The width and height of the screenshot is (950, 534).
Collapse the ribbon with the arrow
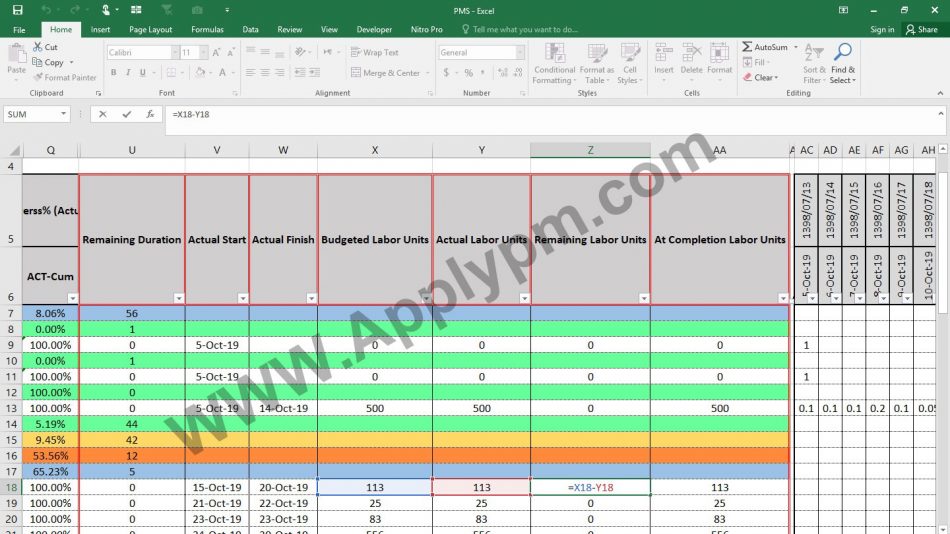pyautogui.click(x=940, y=93)
